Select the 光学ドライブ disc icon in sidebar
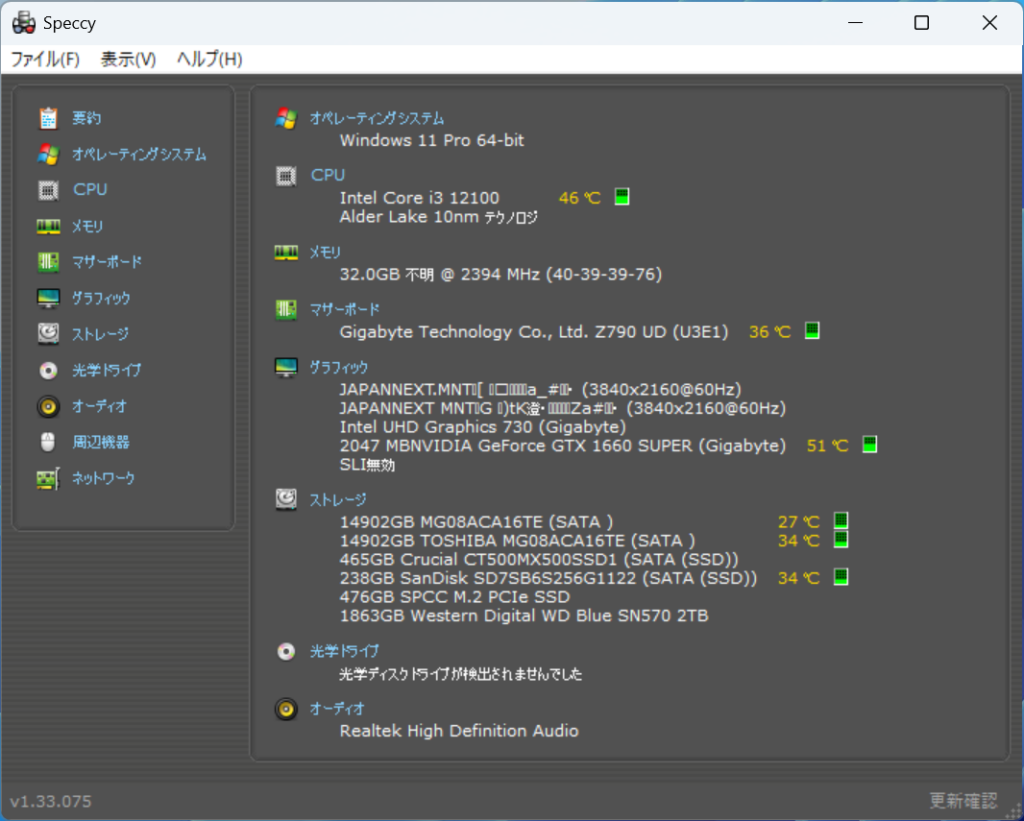The image size is (1024, 821). (x=48, y=370)
